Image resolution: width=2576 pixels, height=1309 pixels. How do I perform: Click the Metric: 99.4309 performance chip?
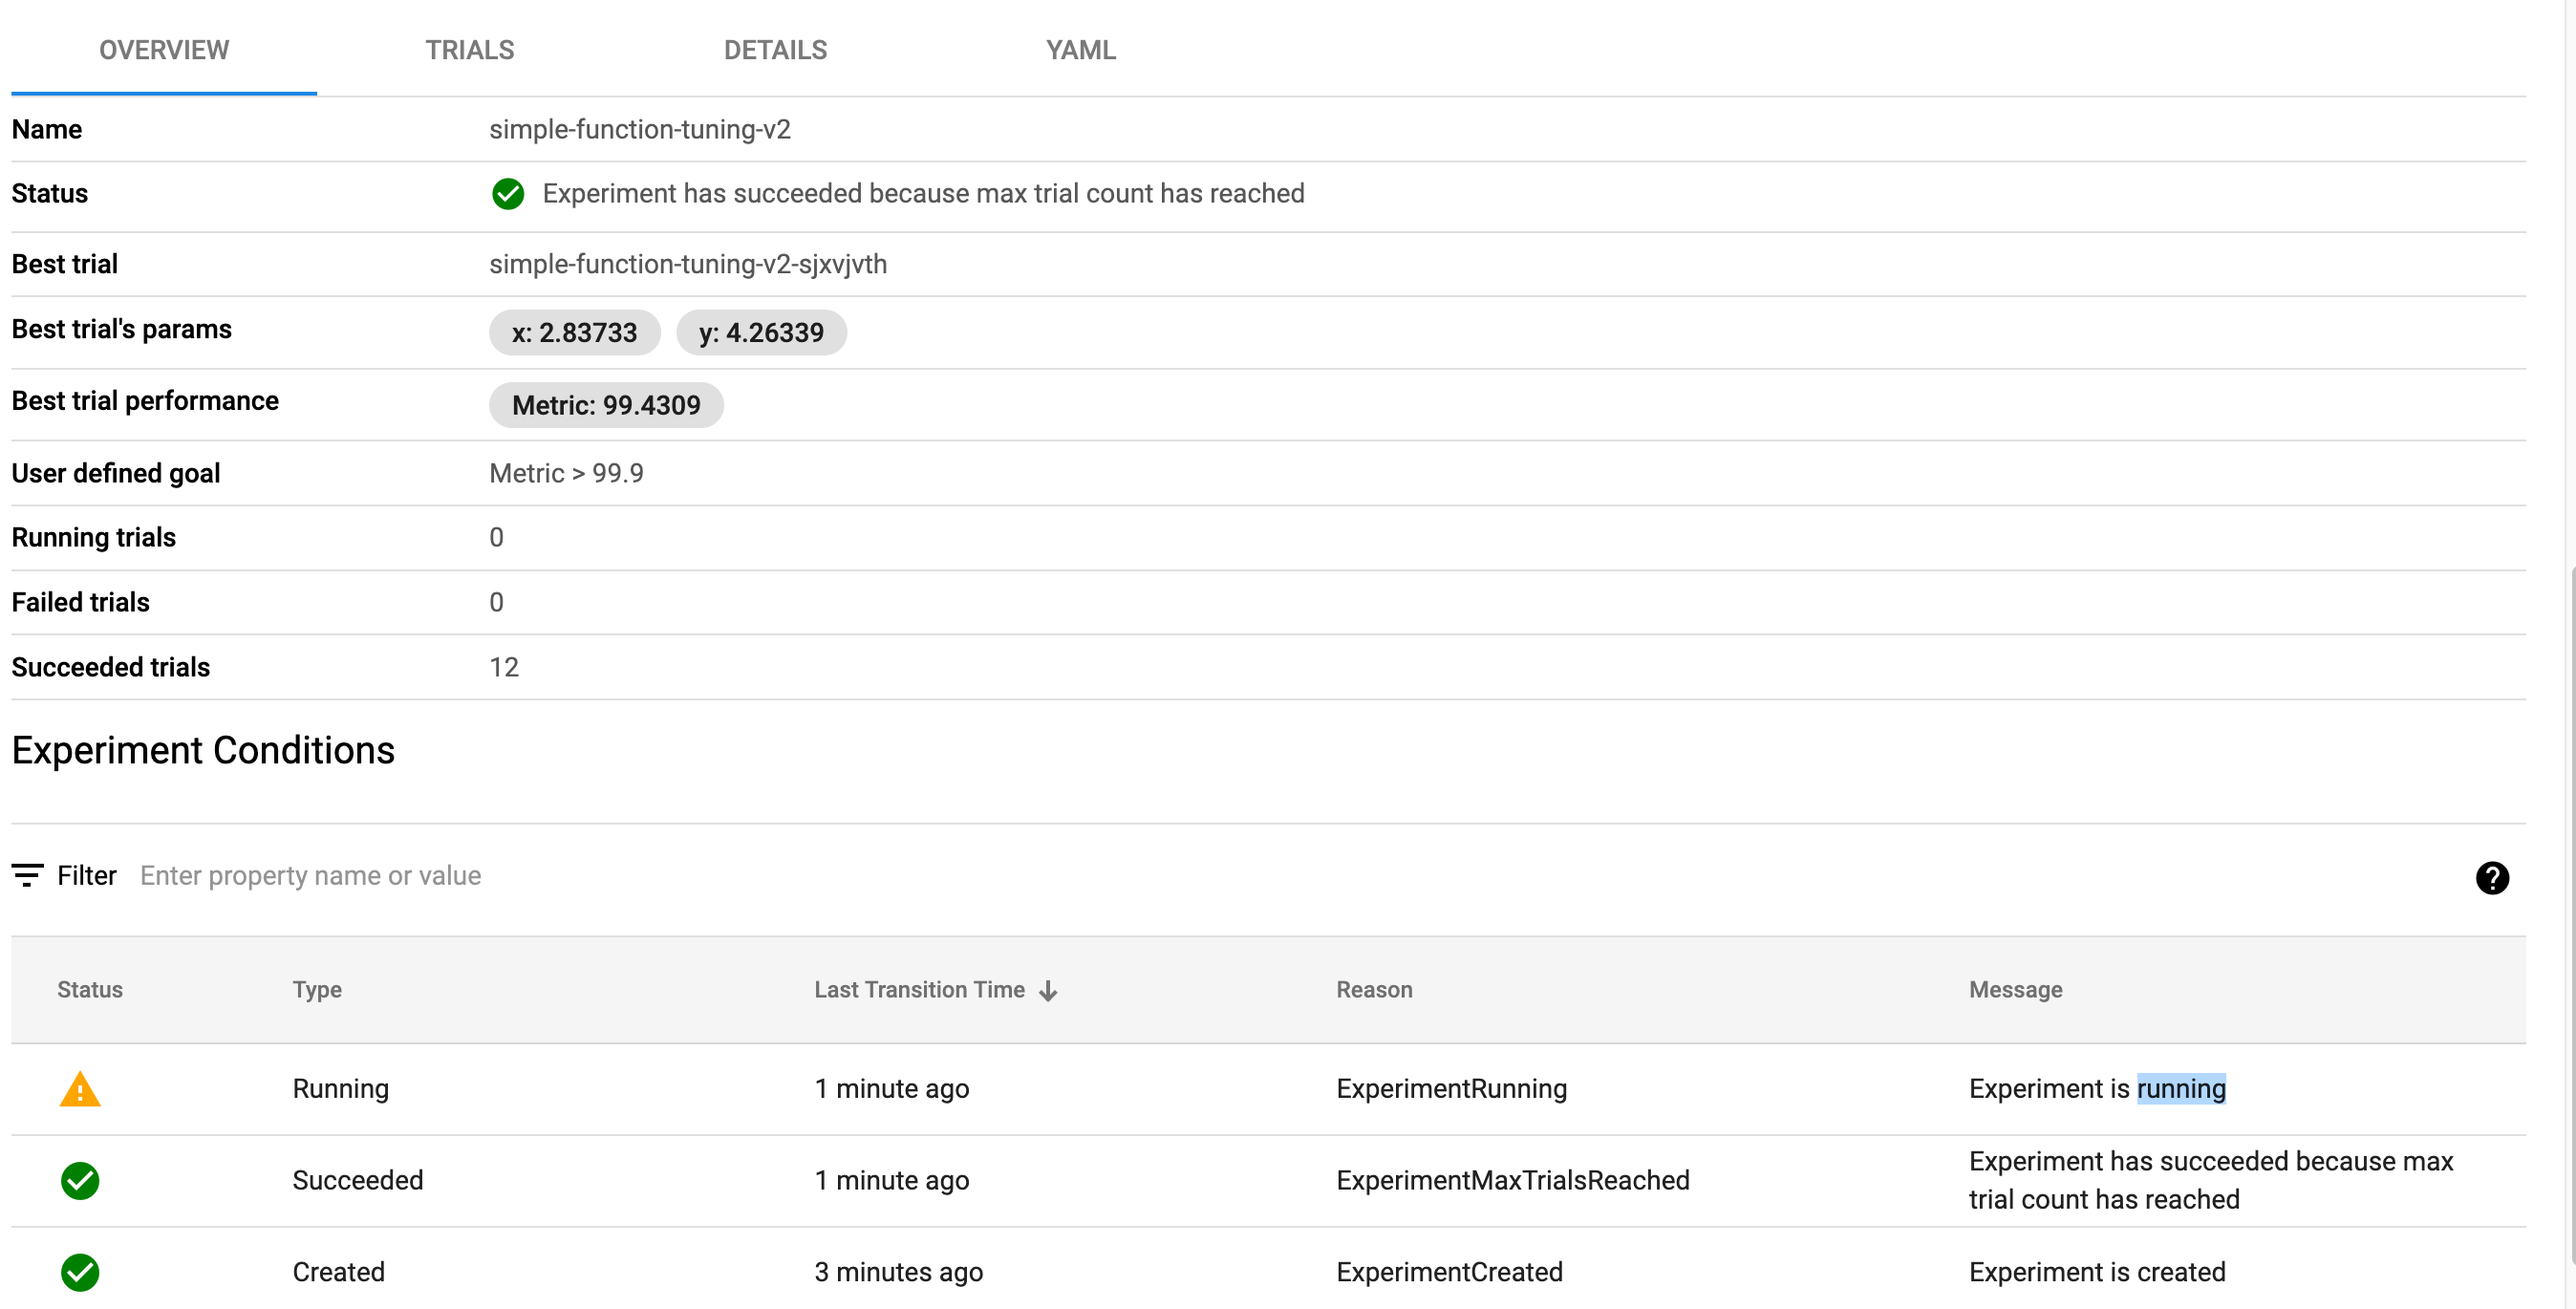point(606,405)
